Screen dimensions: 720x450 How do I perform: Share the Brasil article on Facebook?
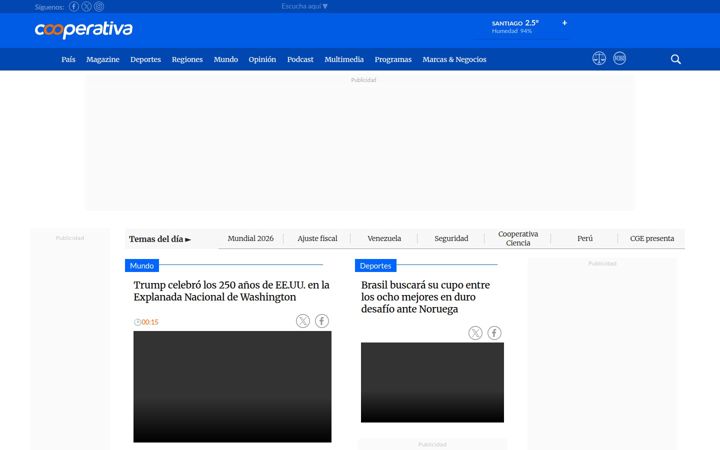[494, 333]
